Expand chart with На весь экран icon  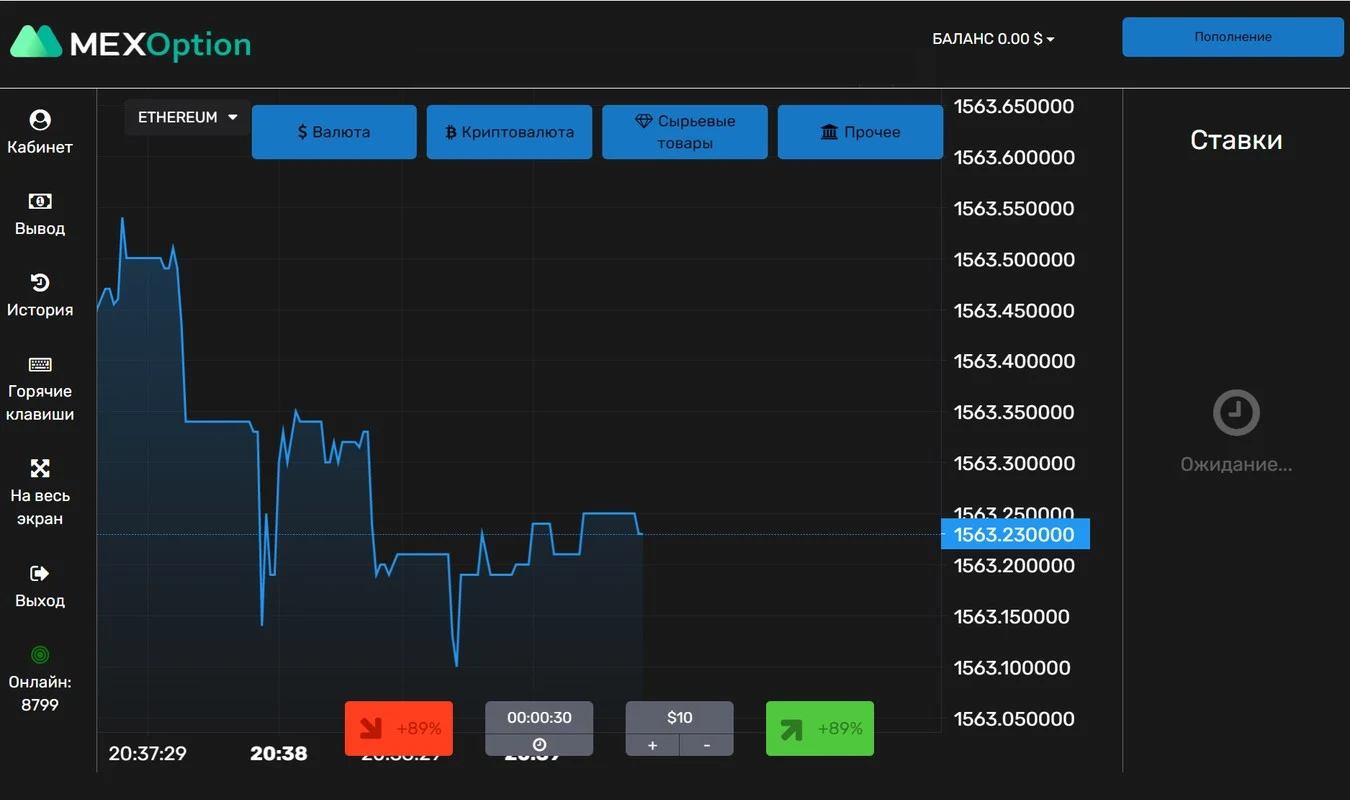tap(40, 468)
